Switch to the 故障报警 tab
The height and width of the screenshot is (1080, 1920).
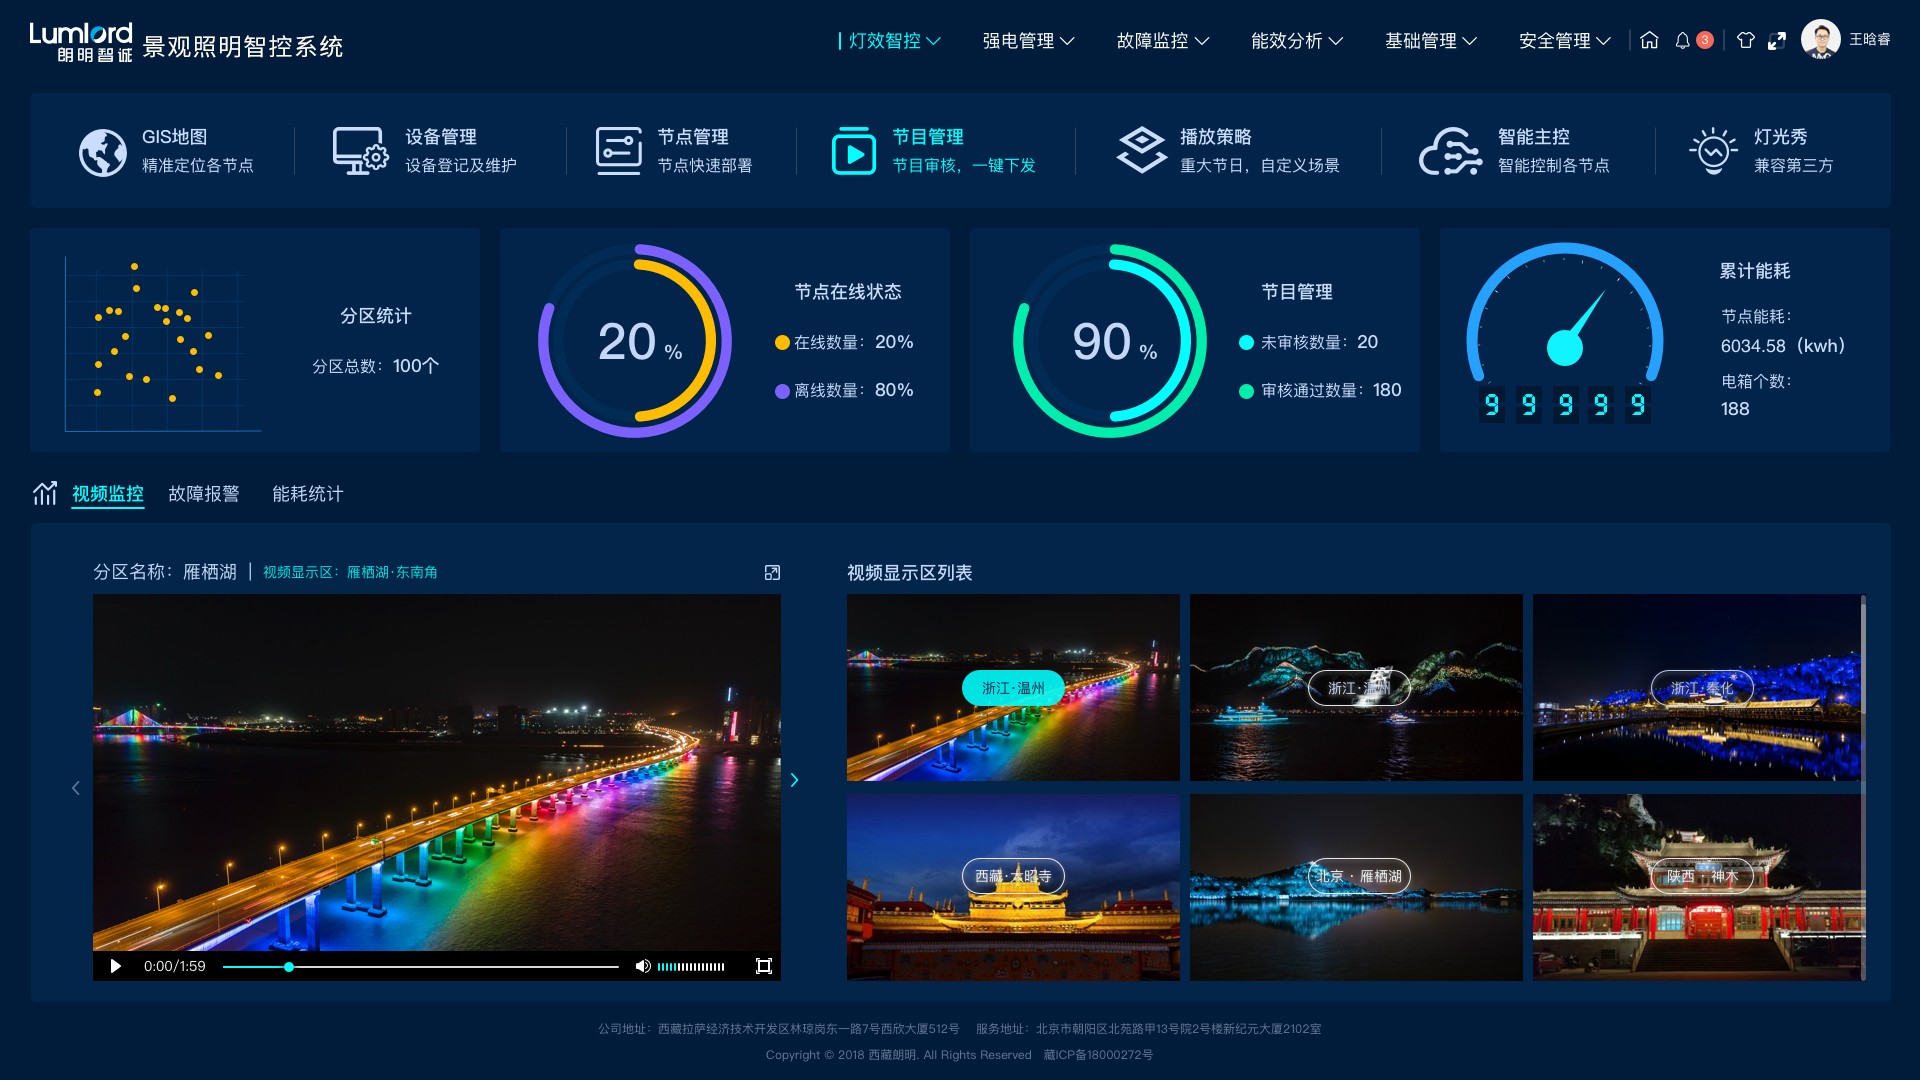tap(204, 494)
